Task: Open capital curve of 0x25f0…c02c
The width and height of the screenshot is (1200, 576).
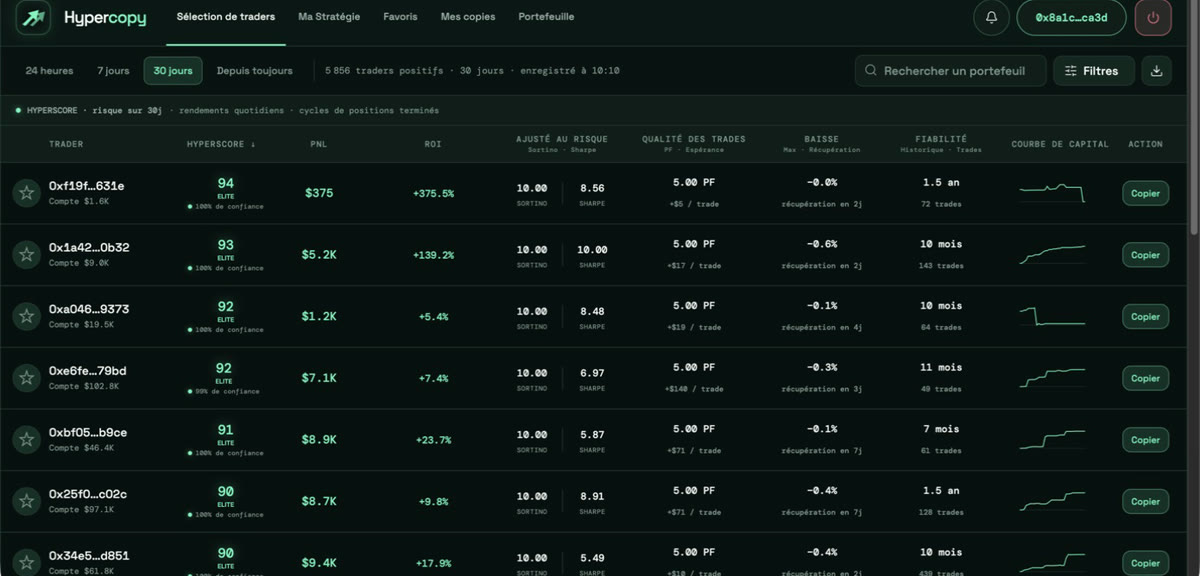Action: click(1052, 501)
